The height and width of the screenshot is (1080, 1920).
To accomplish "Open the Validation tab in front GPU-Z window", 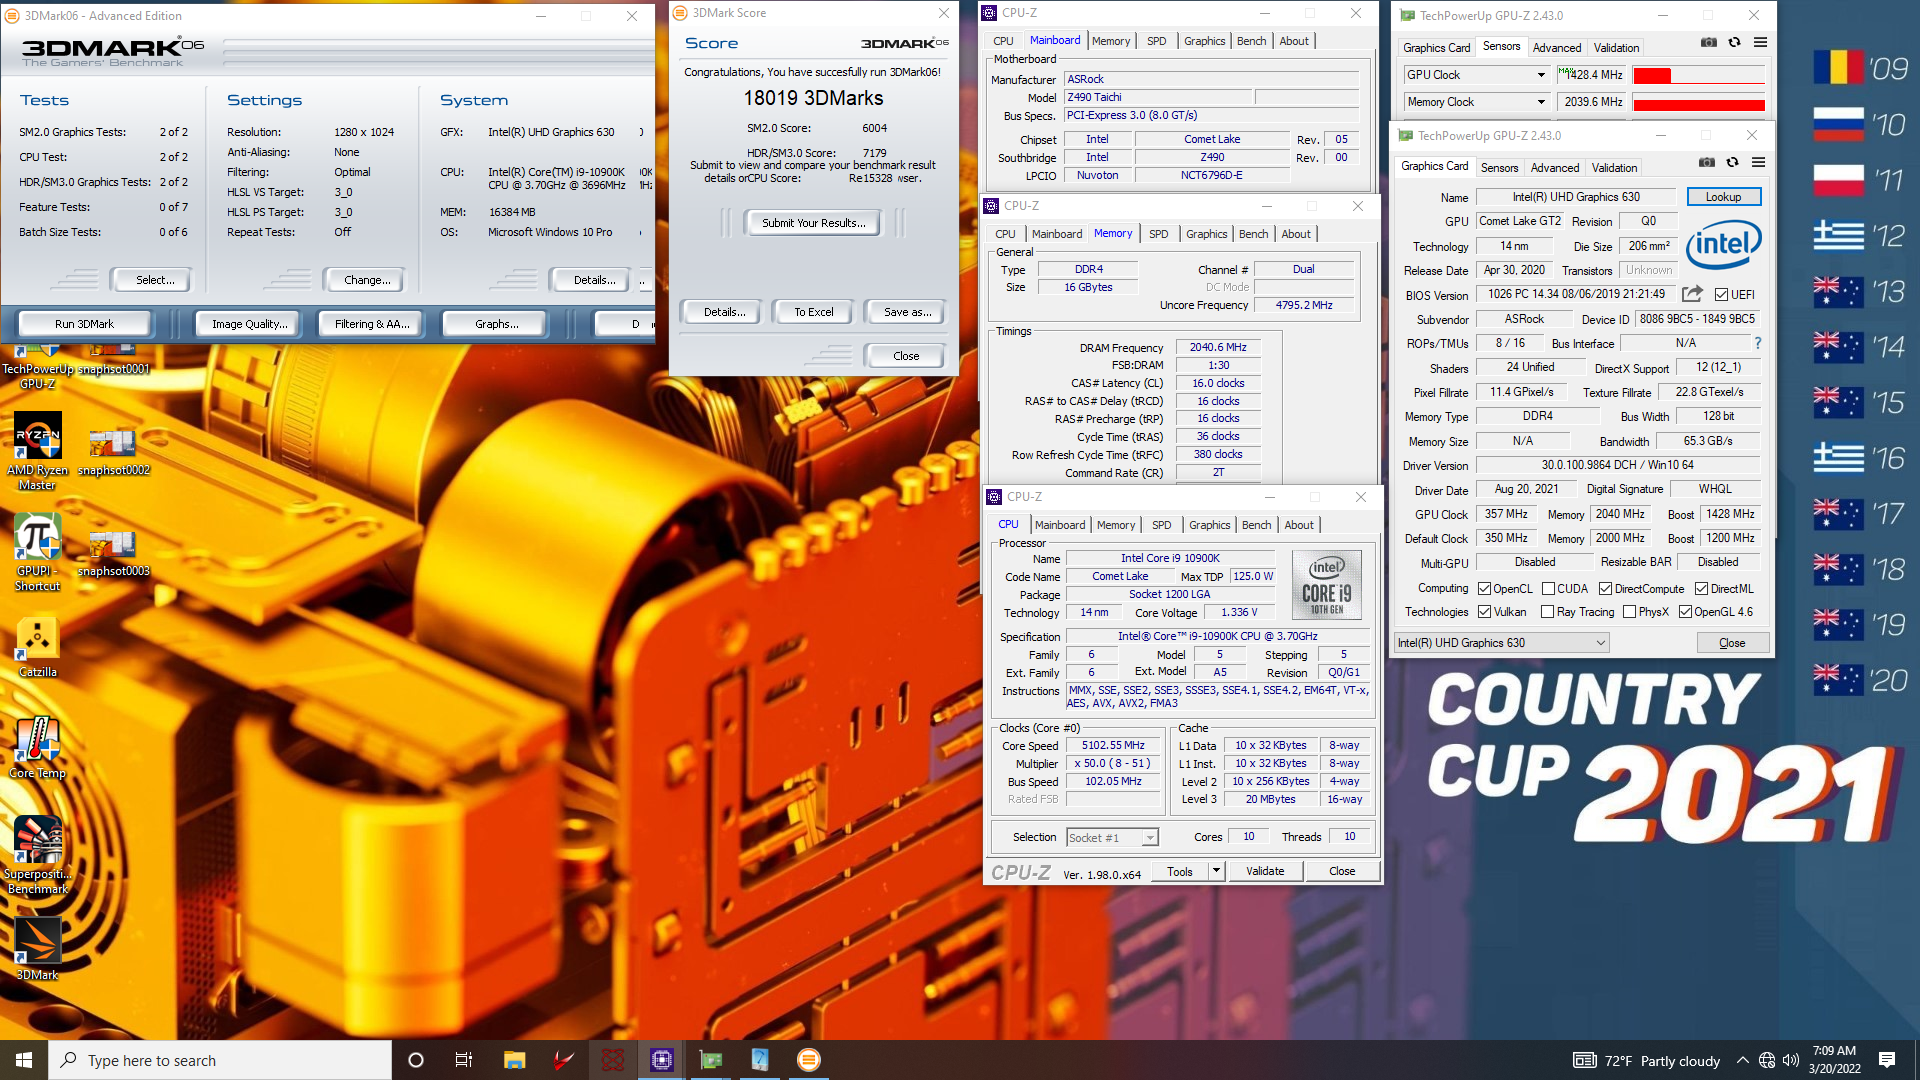I will (x=1614, y=168).
